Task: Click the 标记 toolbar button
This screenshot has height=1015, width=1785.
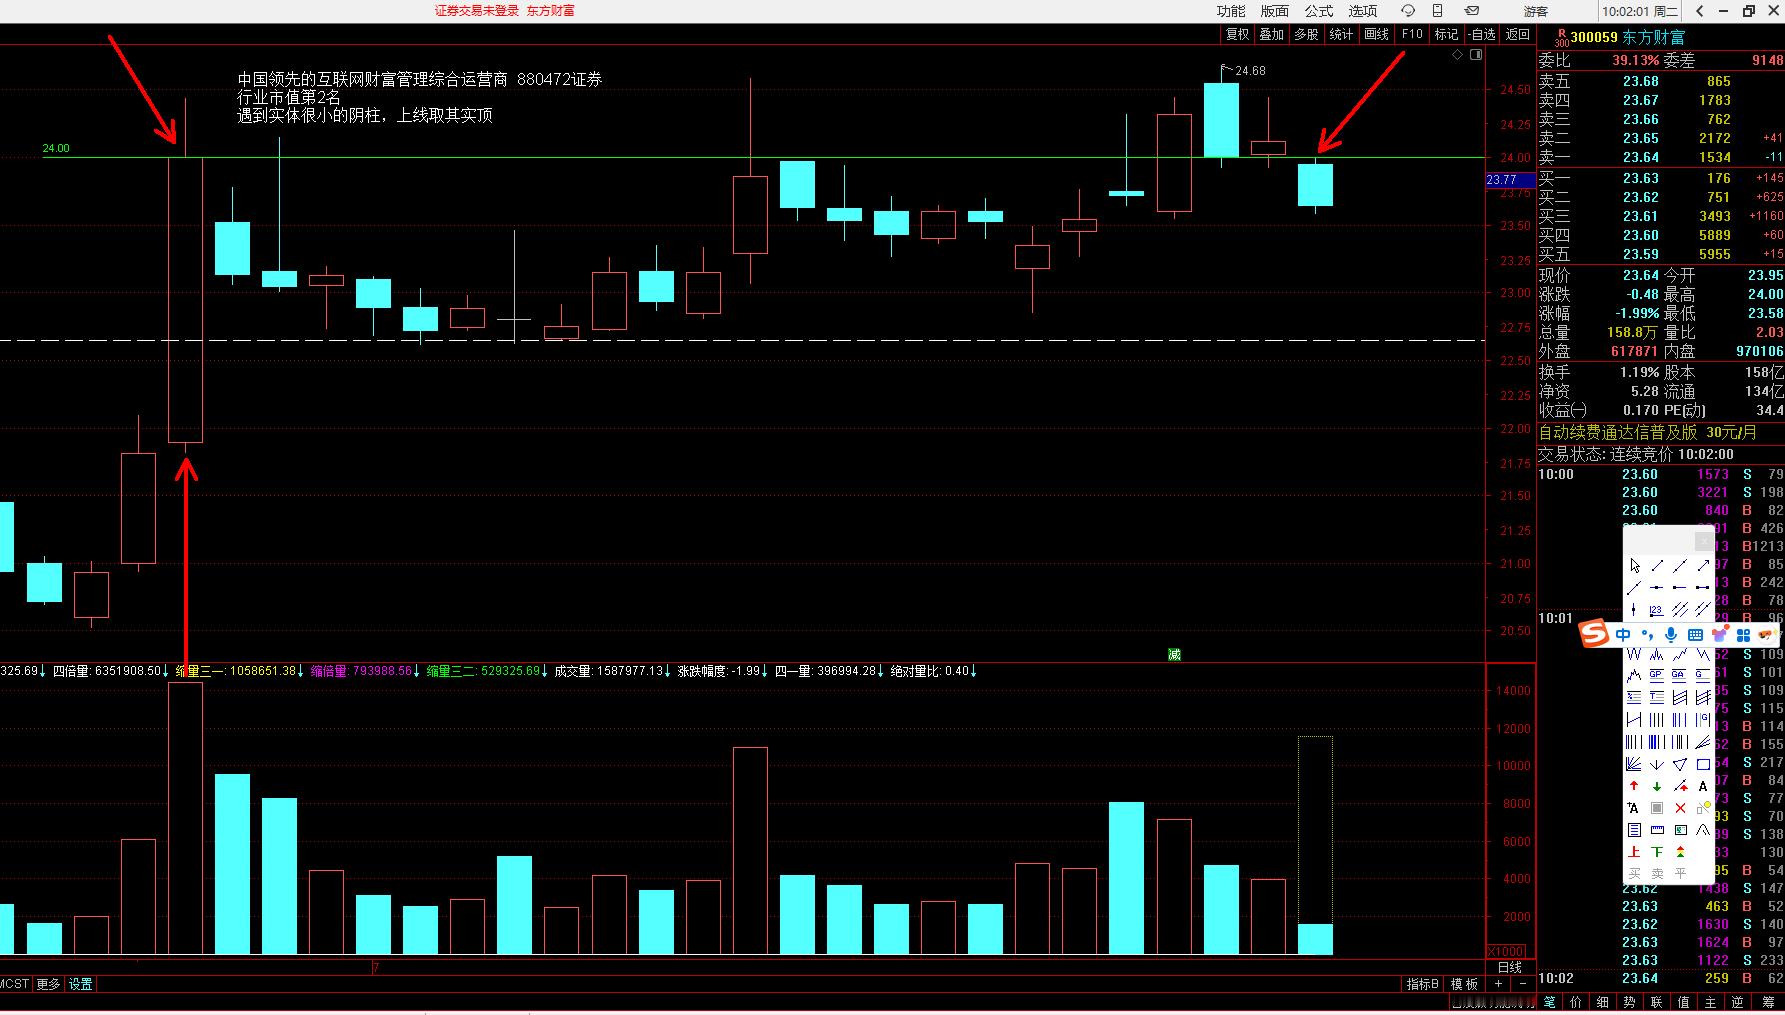Action: [x=1446, y=34]
